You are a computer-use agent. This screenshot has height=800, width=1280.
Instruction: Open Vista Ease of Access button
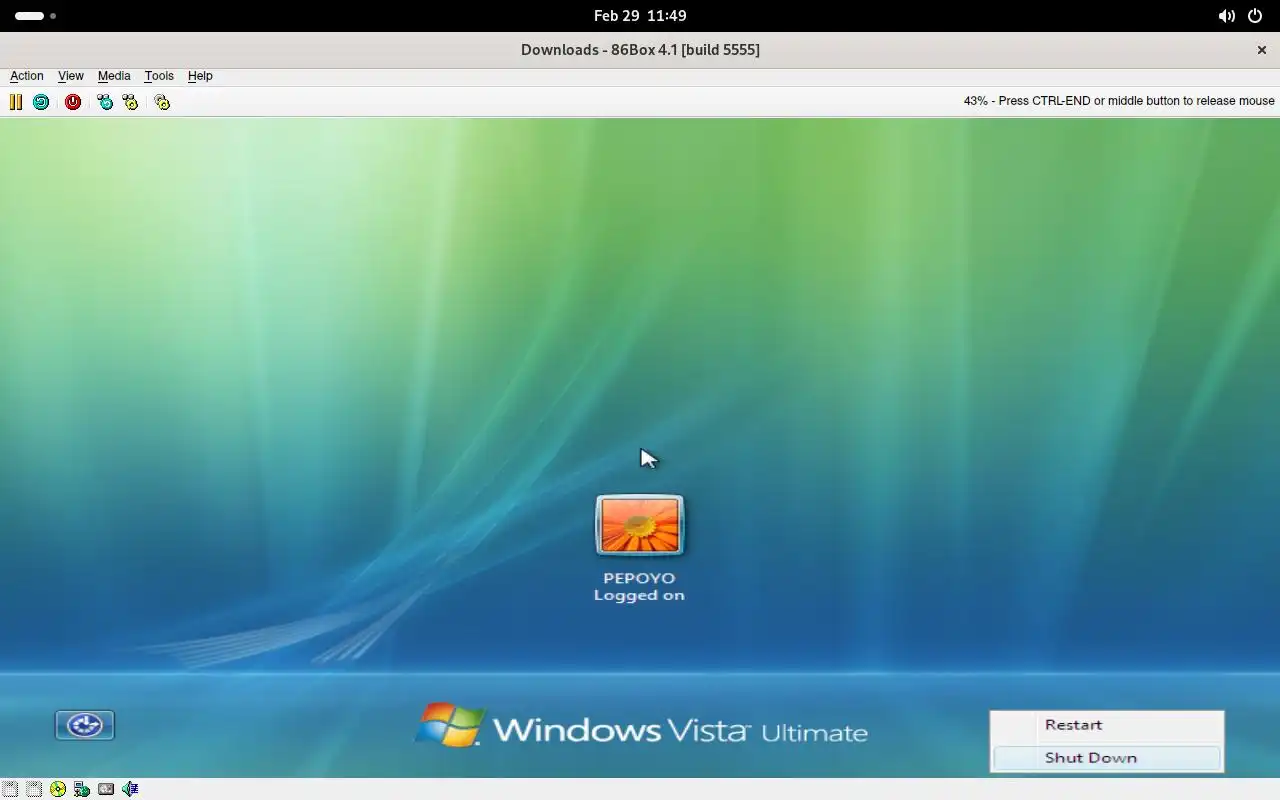85,725
